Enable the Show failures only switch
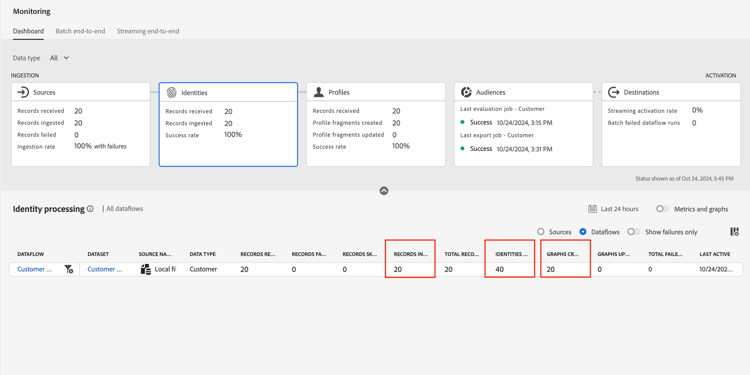The image size is (750, 375). pos(634,232)
